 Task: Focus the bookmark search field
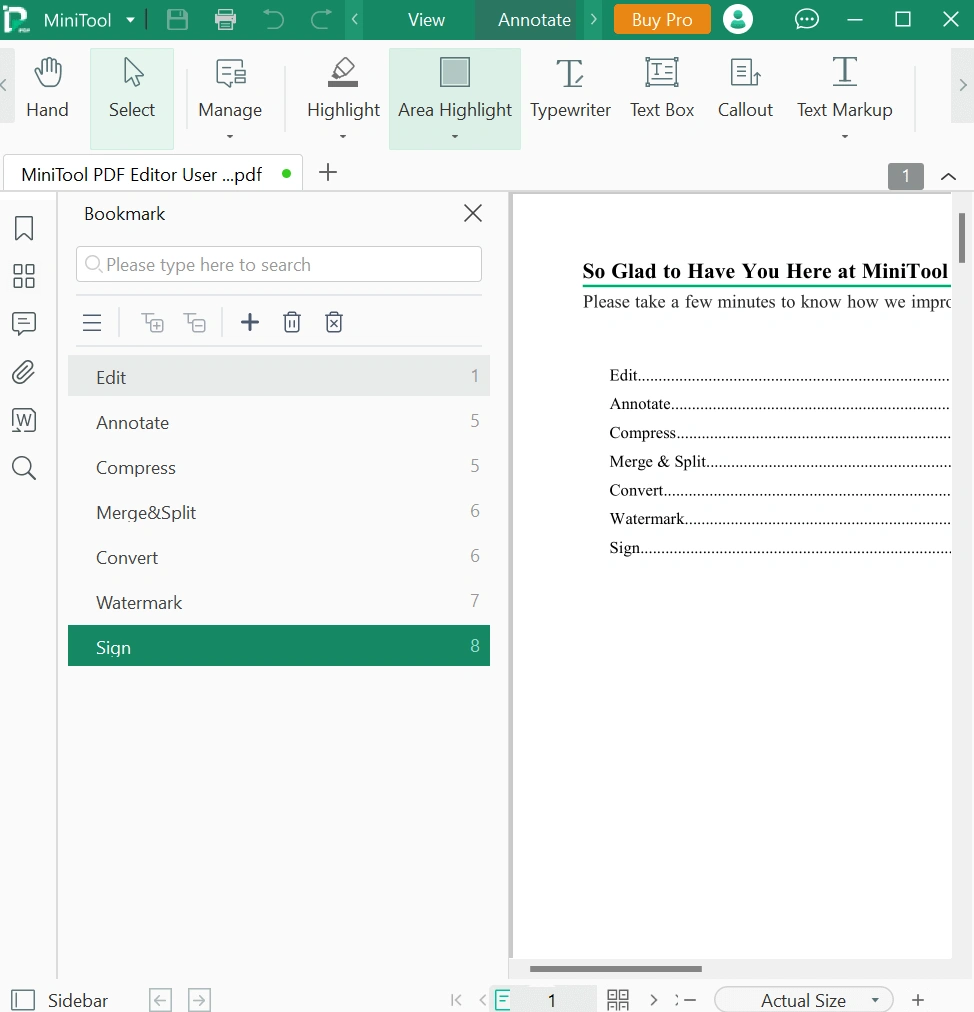pyautogui.click(x=279, y=264)
